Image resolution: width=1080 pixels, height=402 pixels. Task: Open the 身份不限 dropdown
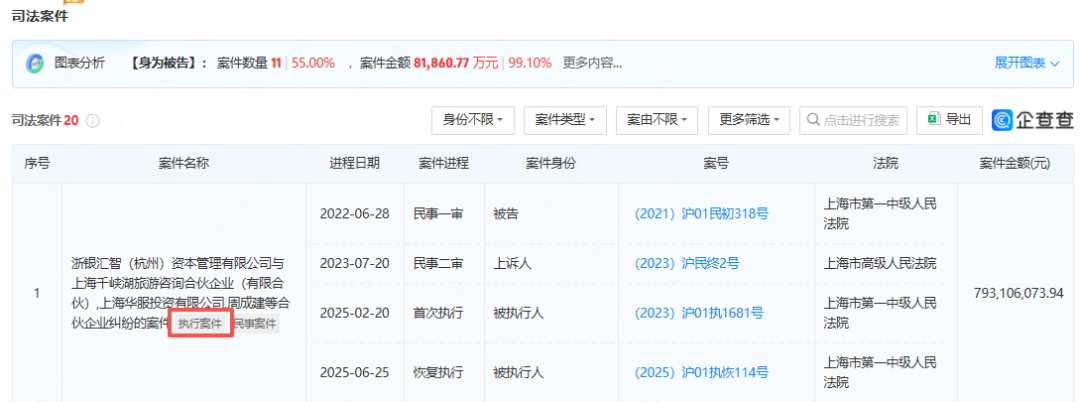coord(472,120)
